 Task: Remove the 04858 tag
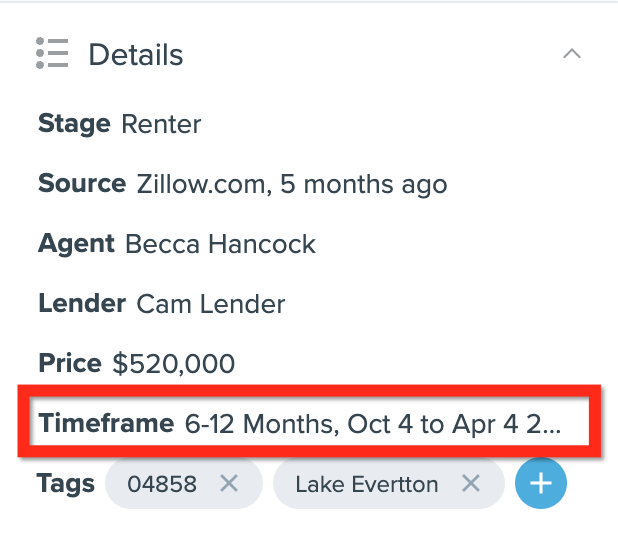tap(229, 483)
